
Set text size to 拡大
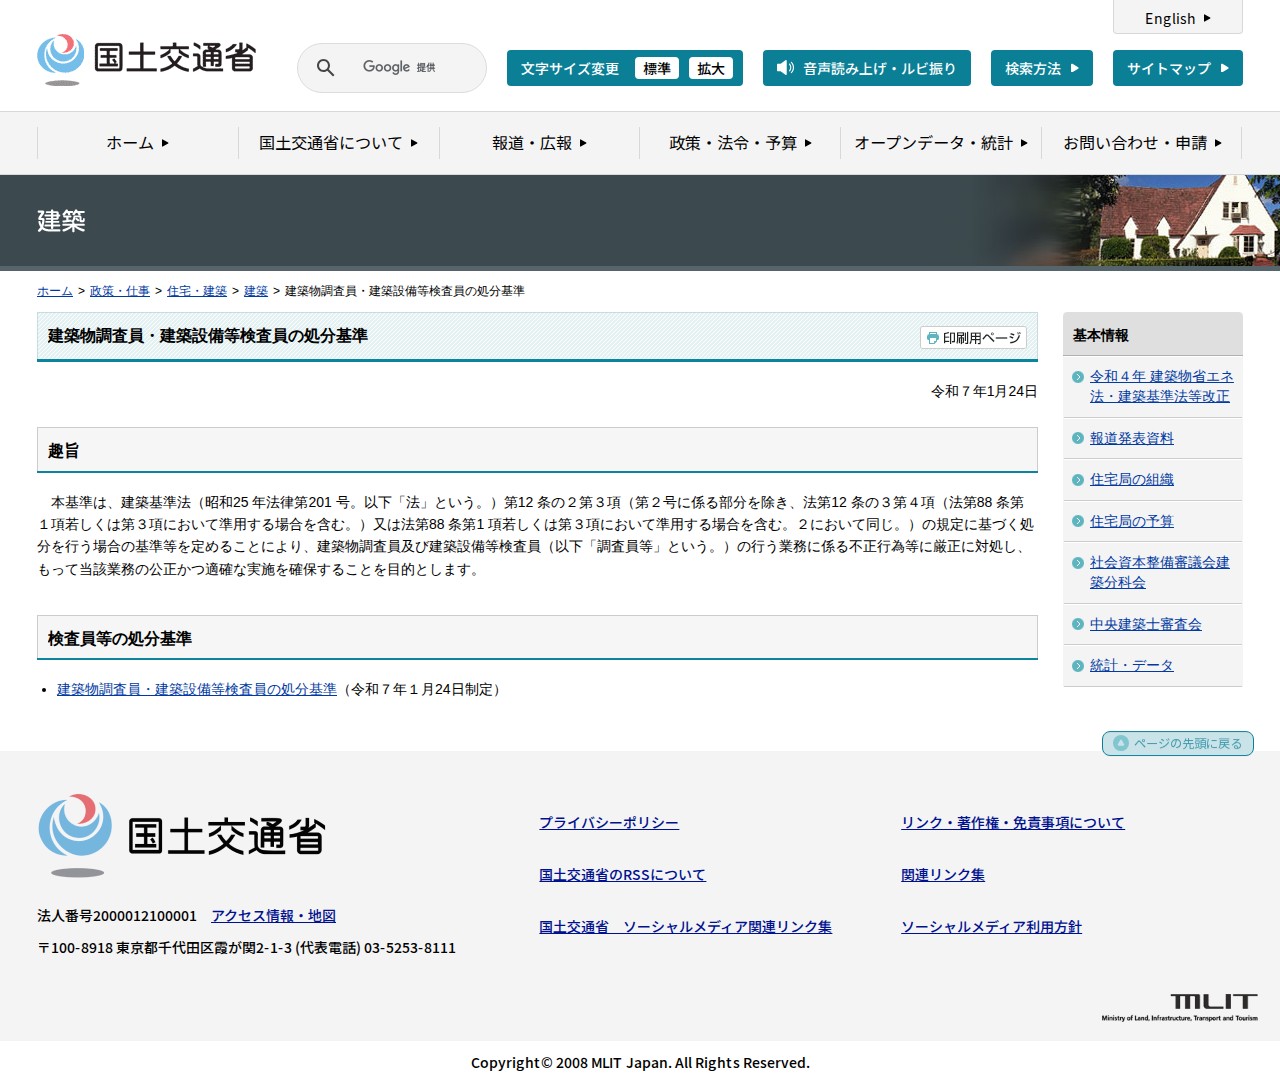coord(711,68)
